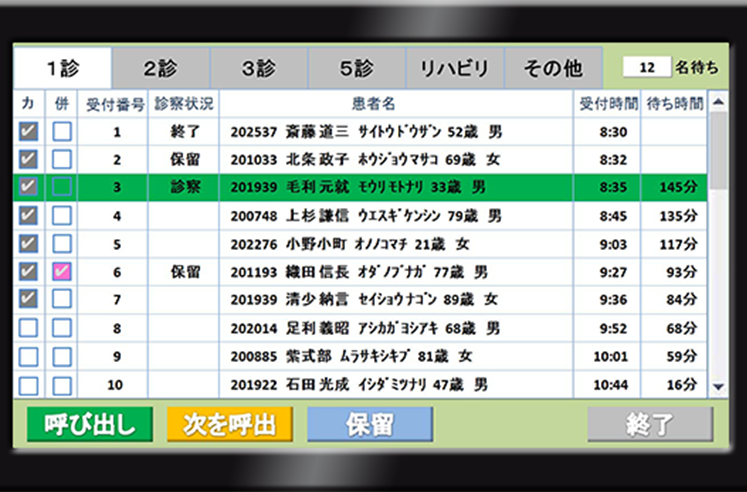The width and height of the screenshot is (747, 492).
Task: Uncheck the カ checkbox for reception number 1
Action: (28, 131)
